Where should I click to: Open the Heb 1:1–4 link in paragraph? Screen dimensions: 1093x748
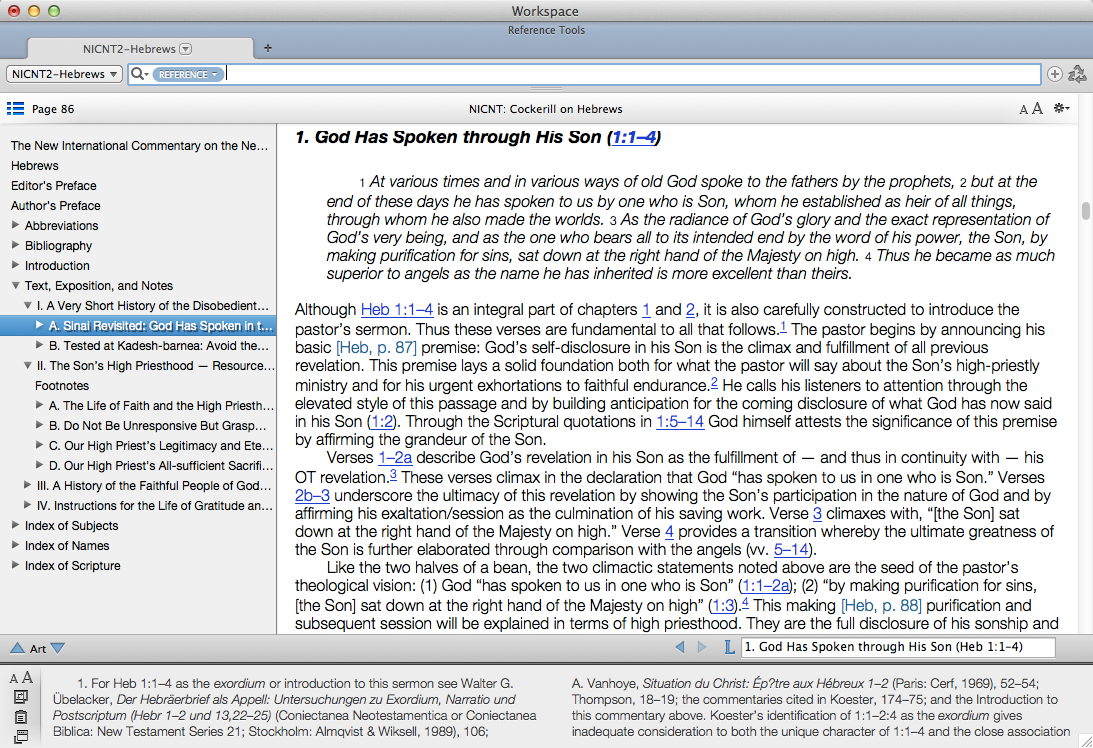point(396,310)
